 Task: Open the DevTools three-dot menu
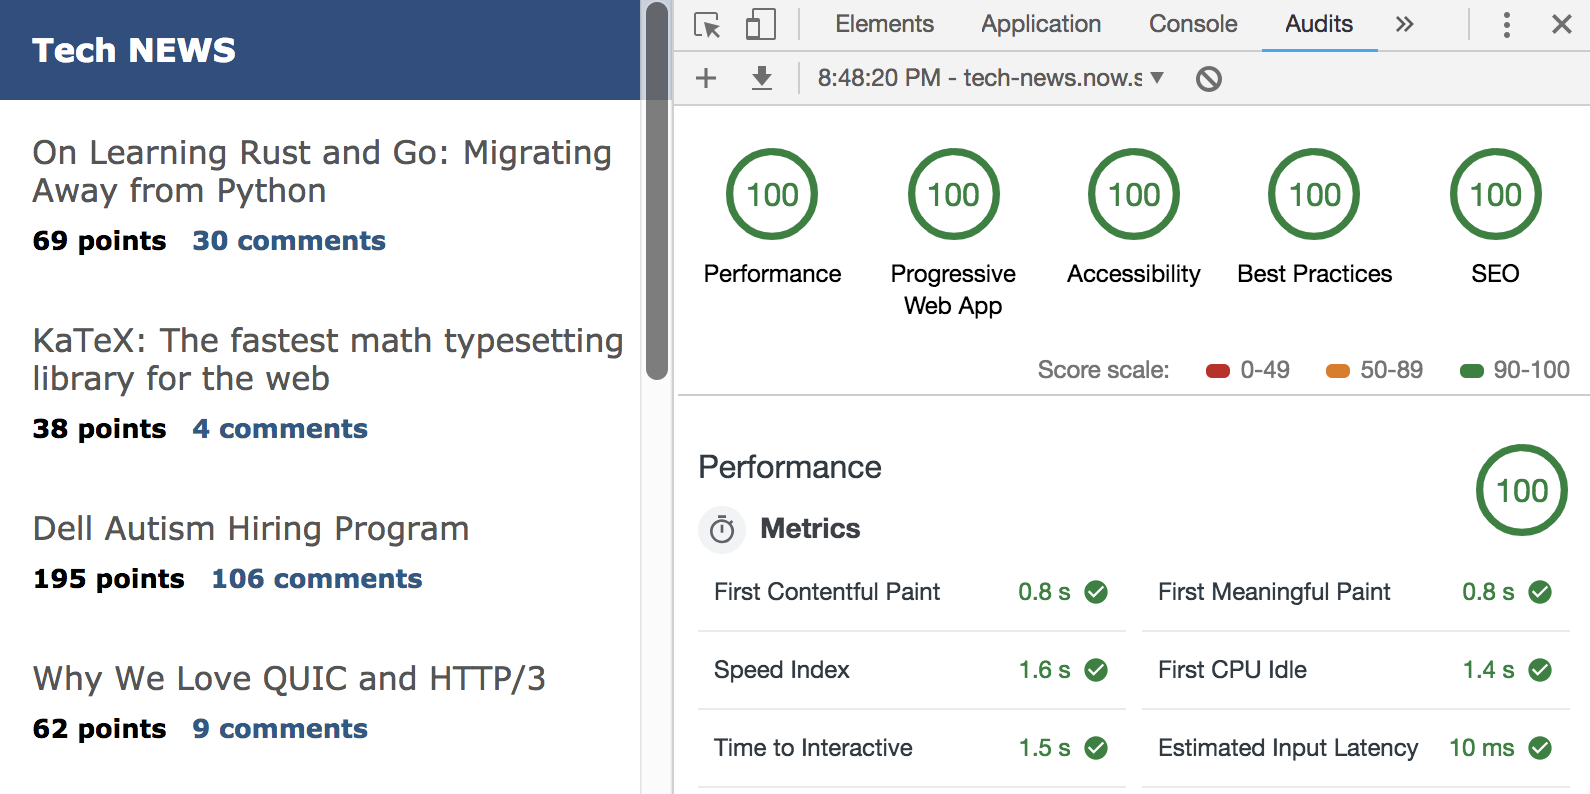pos(1506,25)
